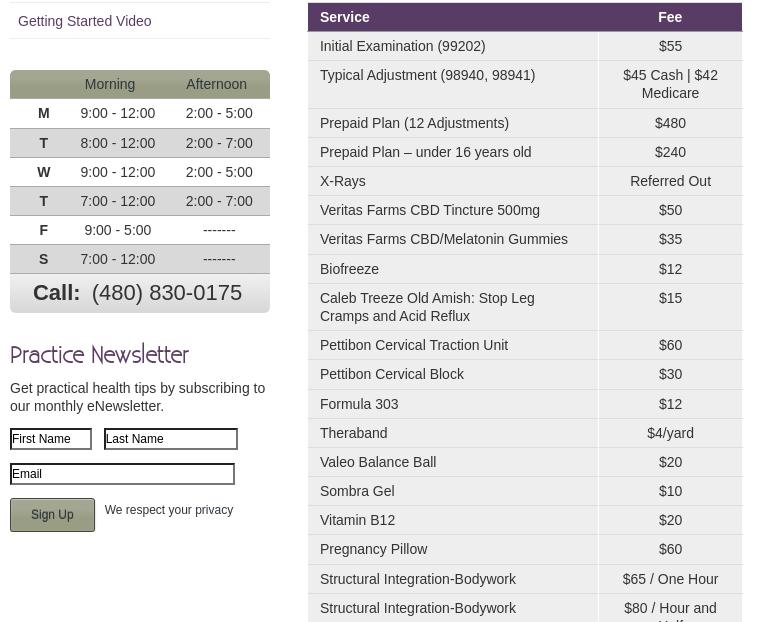The image size is (770, 622).
Task: Select the Afternoon column header in hours table
Action: (x=216, y=85)
